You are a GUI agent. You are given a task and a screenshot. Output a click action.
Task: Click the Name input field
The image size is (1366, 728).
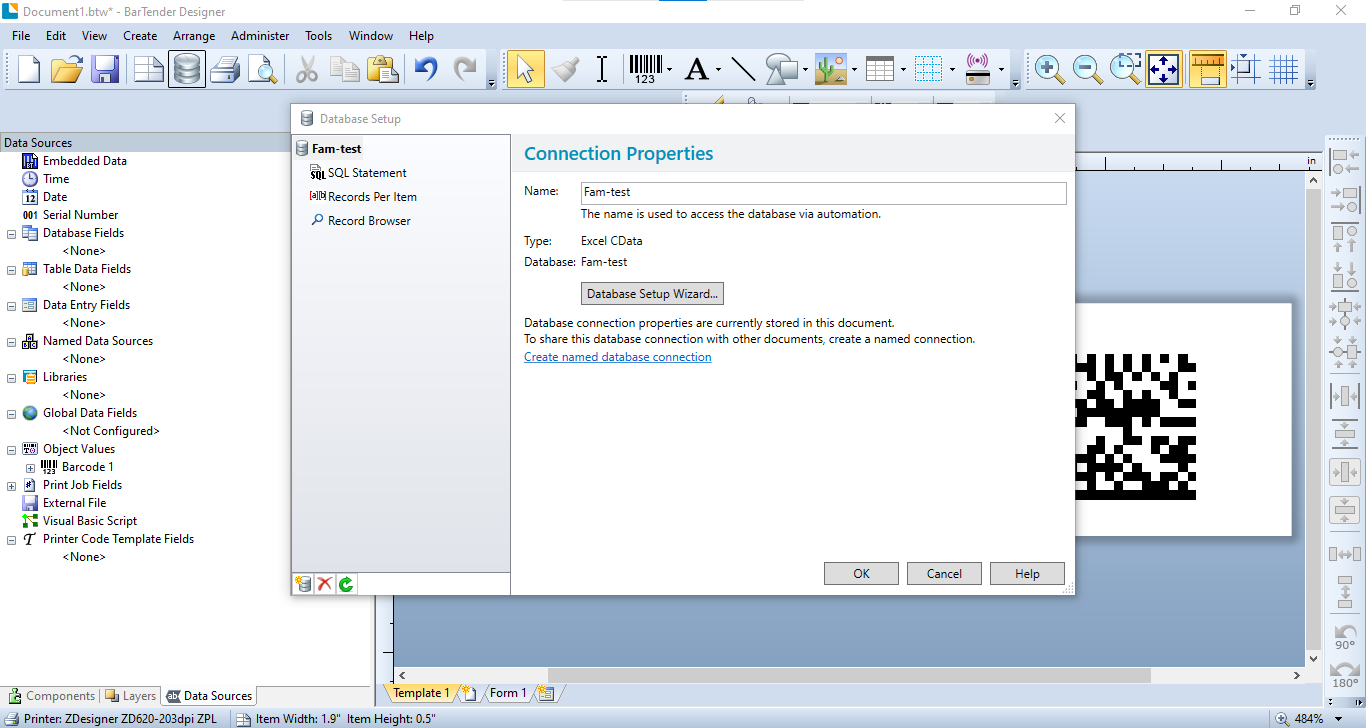pyautogui.click(x=824, y=193)
